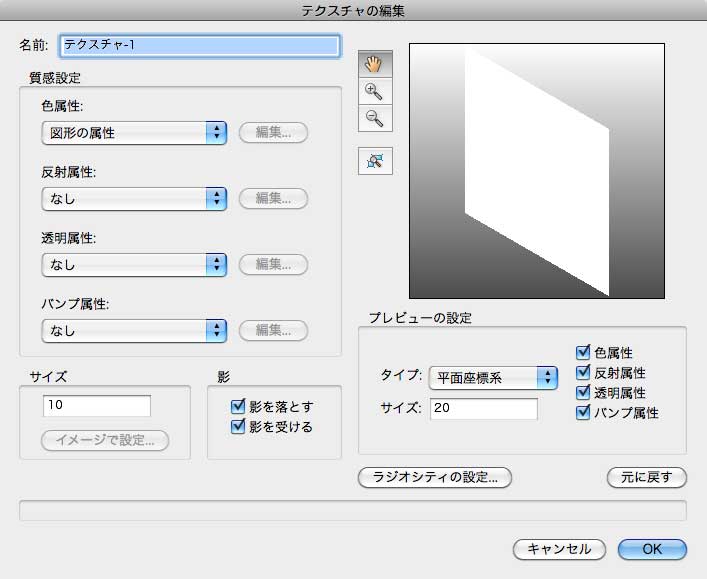
Task: Toggle the 影を受ける checkbox
Action: pos(238,427)
